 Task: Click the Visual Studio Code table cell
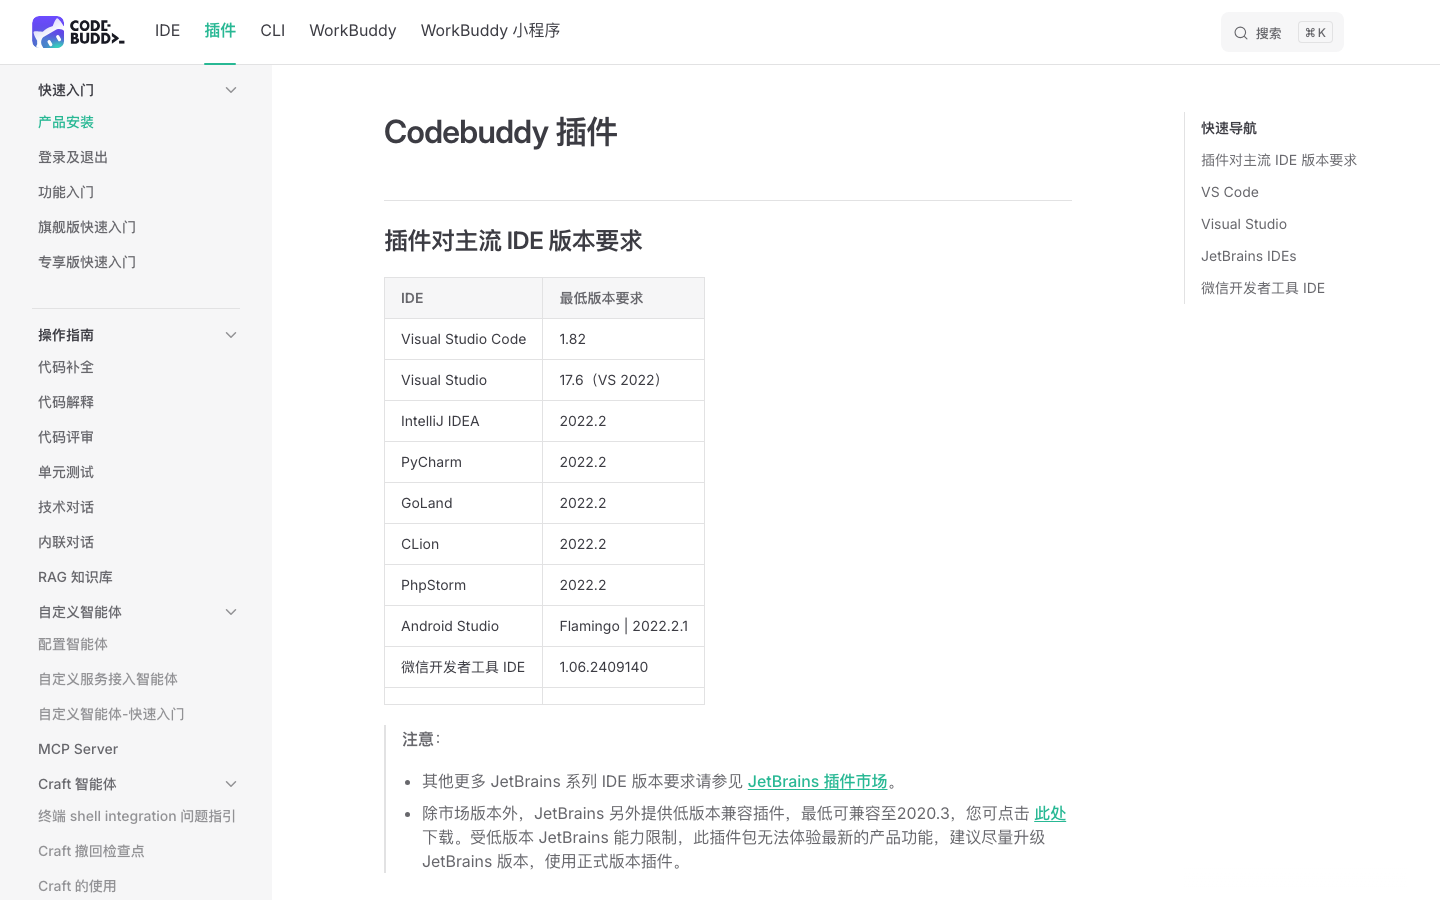pyautogui.click(x=463, y=339)
